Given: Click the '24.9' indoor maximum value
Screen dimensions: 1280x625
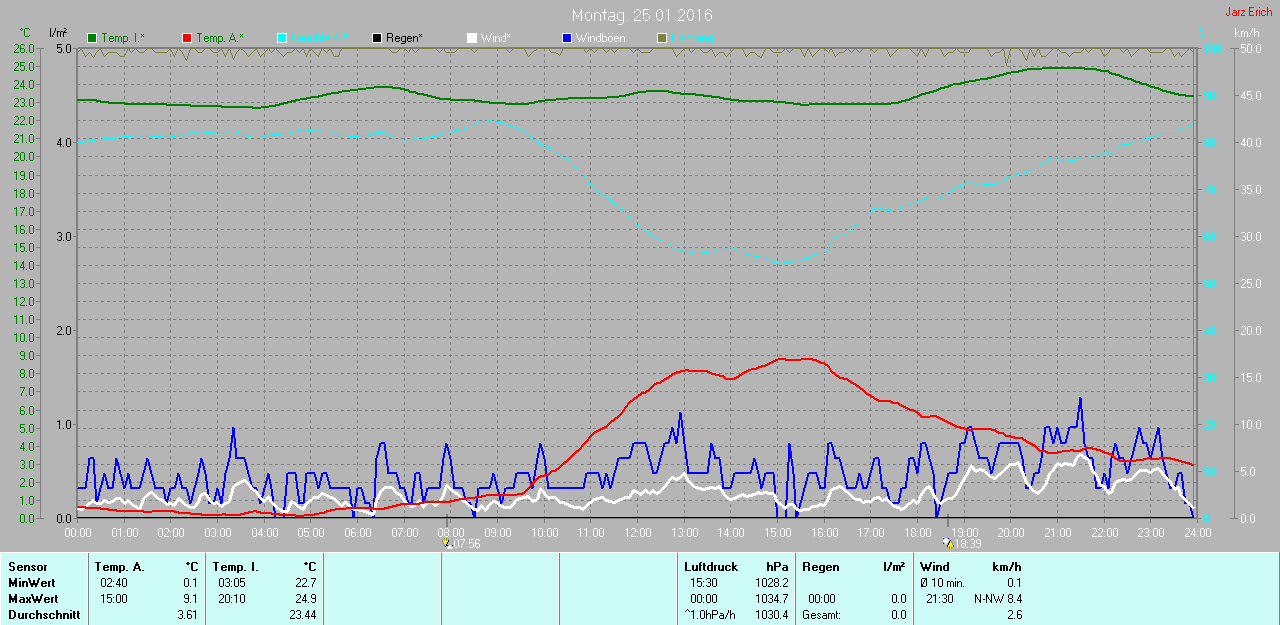Looking at the screenshot, I should coord(304,599).
